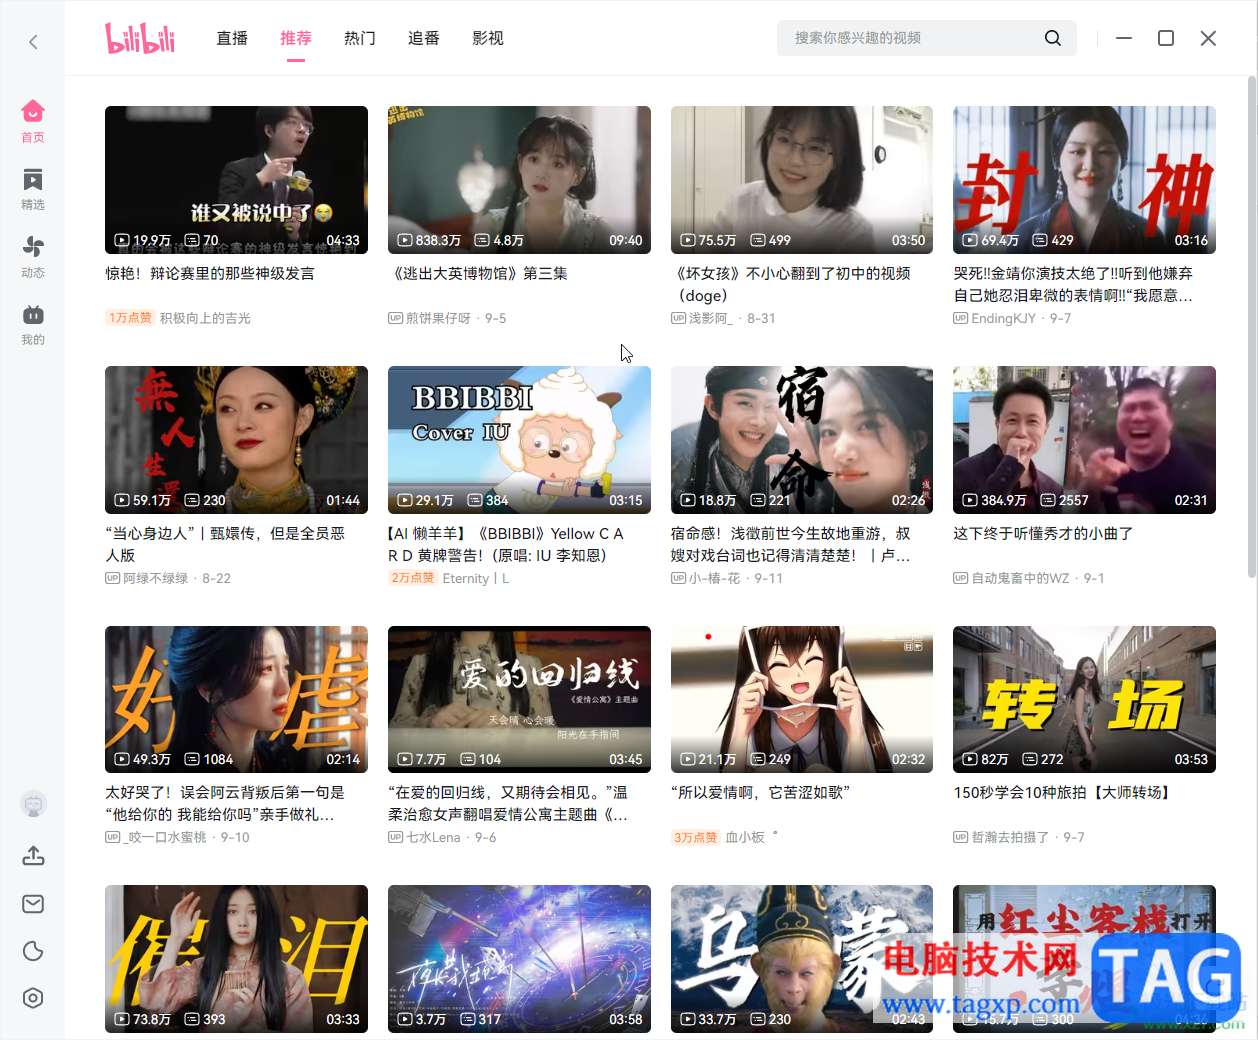Click title 150秒学会10种旅拍【大师转场】

pyautogui.click(x=1063, y=792)
